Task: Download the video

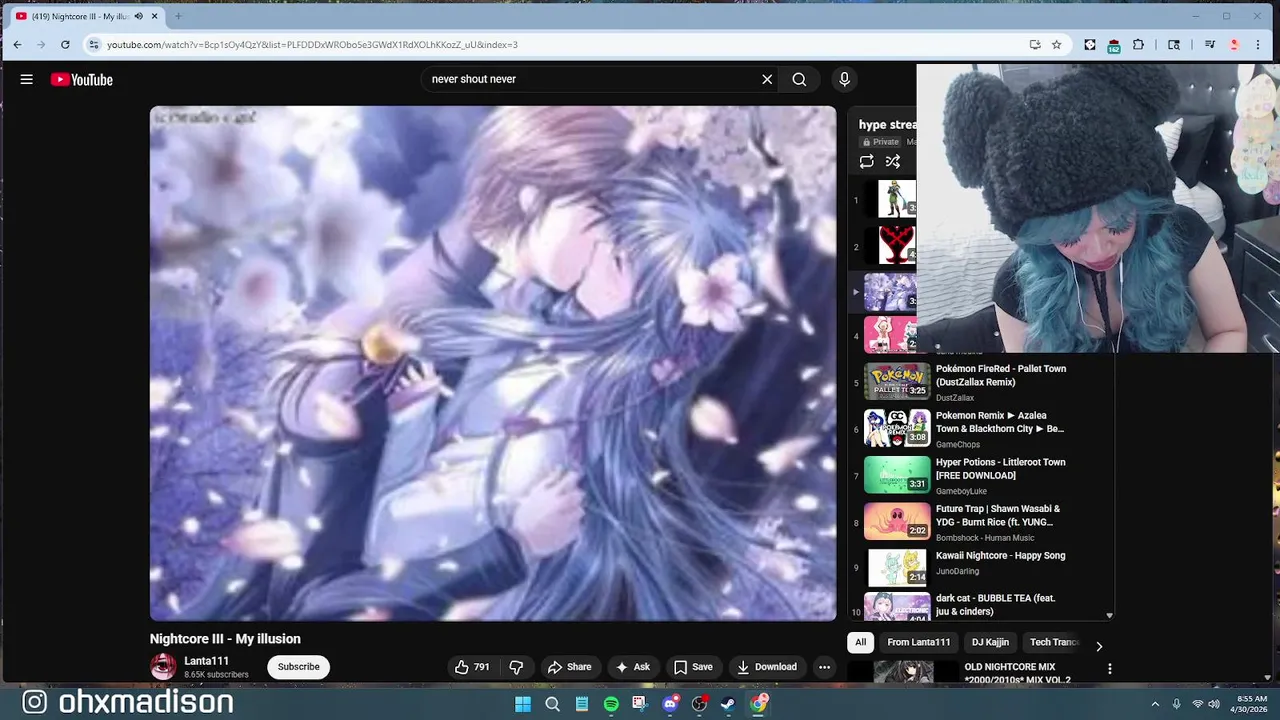Action: [767, 667]
